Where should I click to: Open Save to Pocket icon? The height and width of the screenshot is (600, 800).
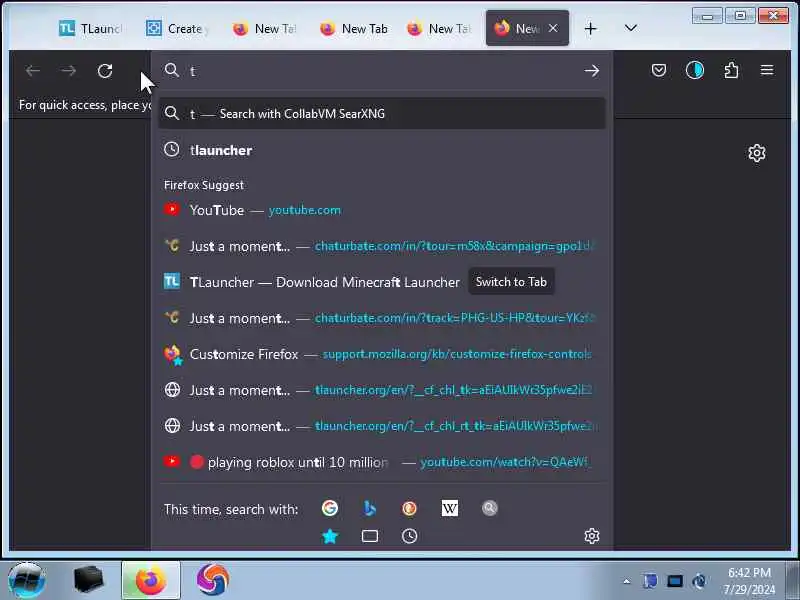tap(659, 70)
